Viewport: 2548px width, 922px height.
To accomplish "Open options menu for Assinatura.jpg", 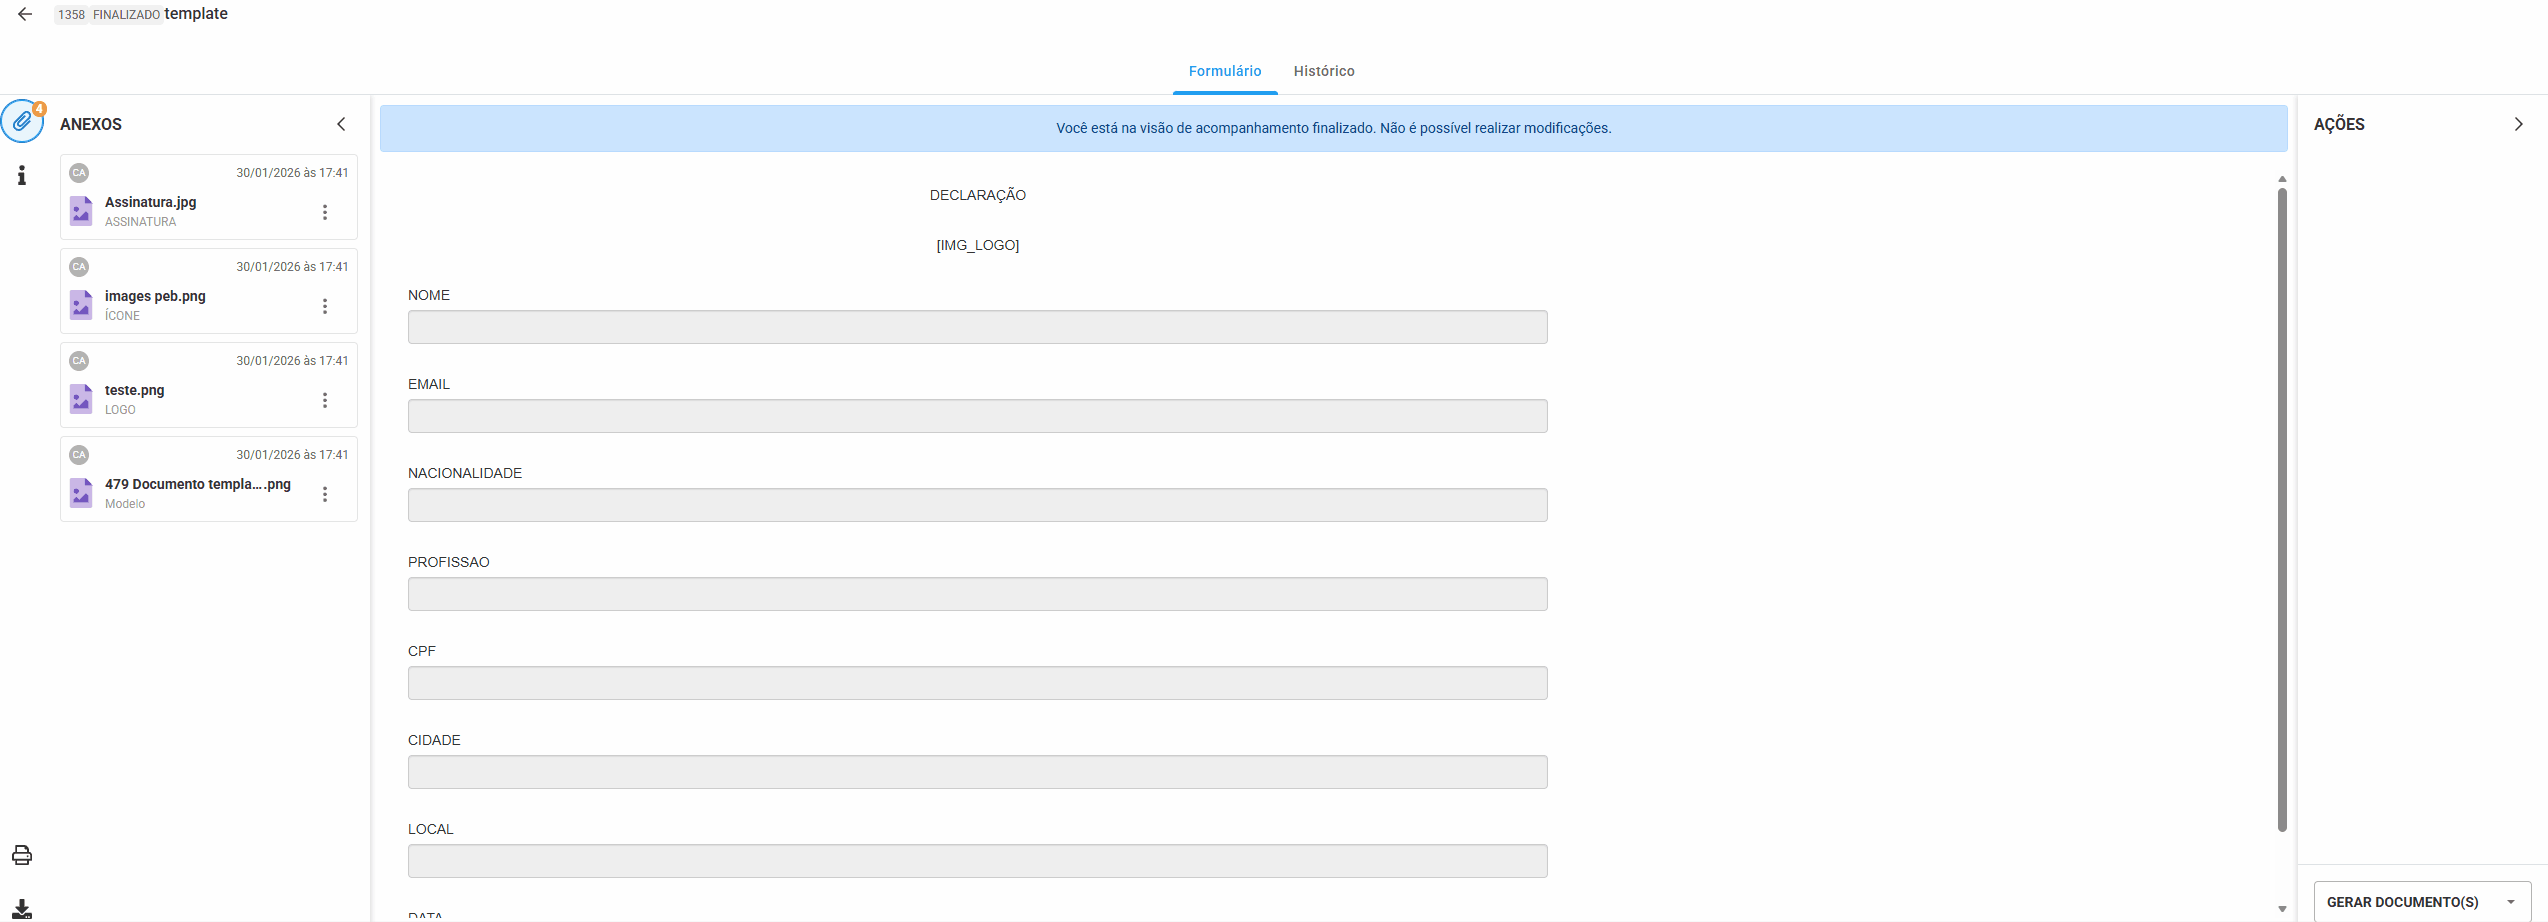I will [325, 212].
